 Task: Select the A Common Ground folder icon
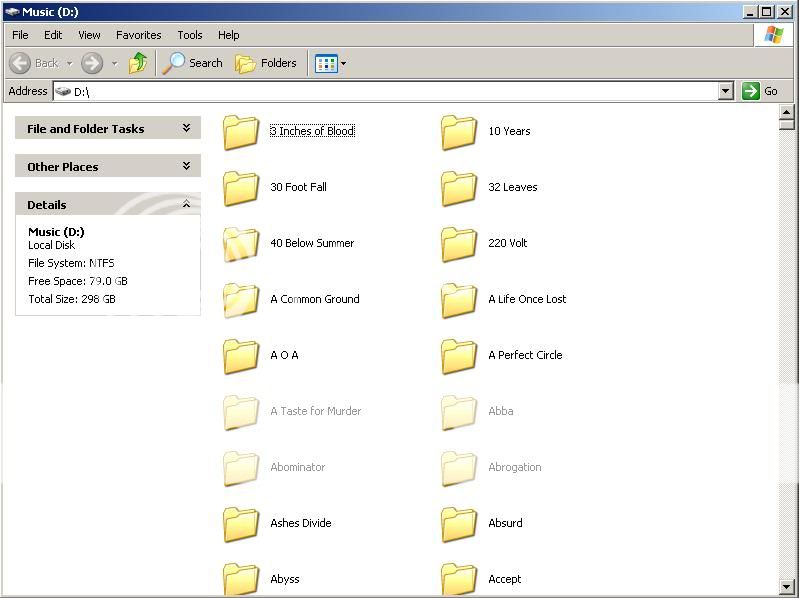click(241, 300)
